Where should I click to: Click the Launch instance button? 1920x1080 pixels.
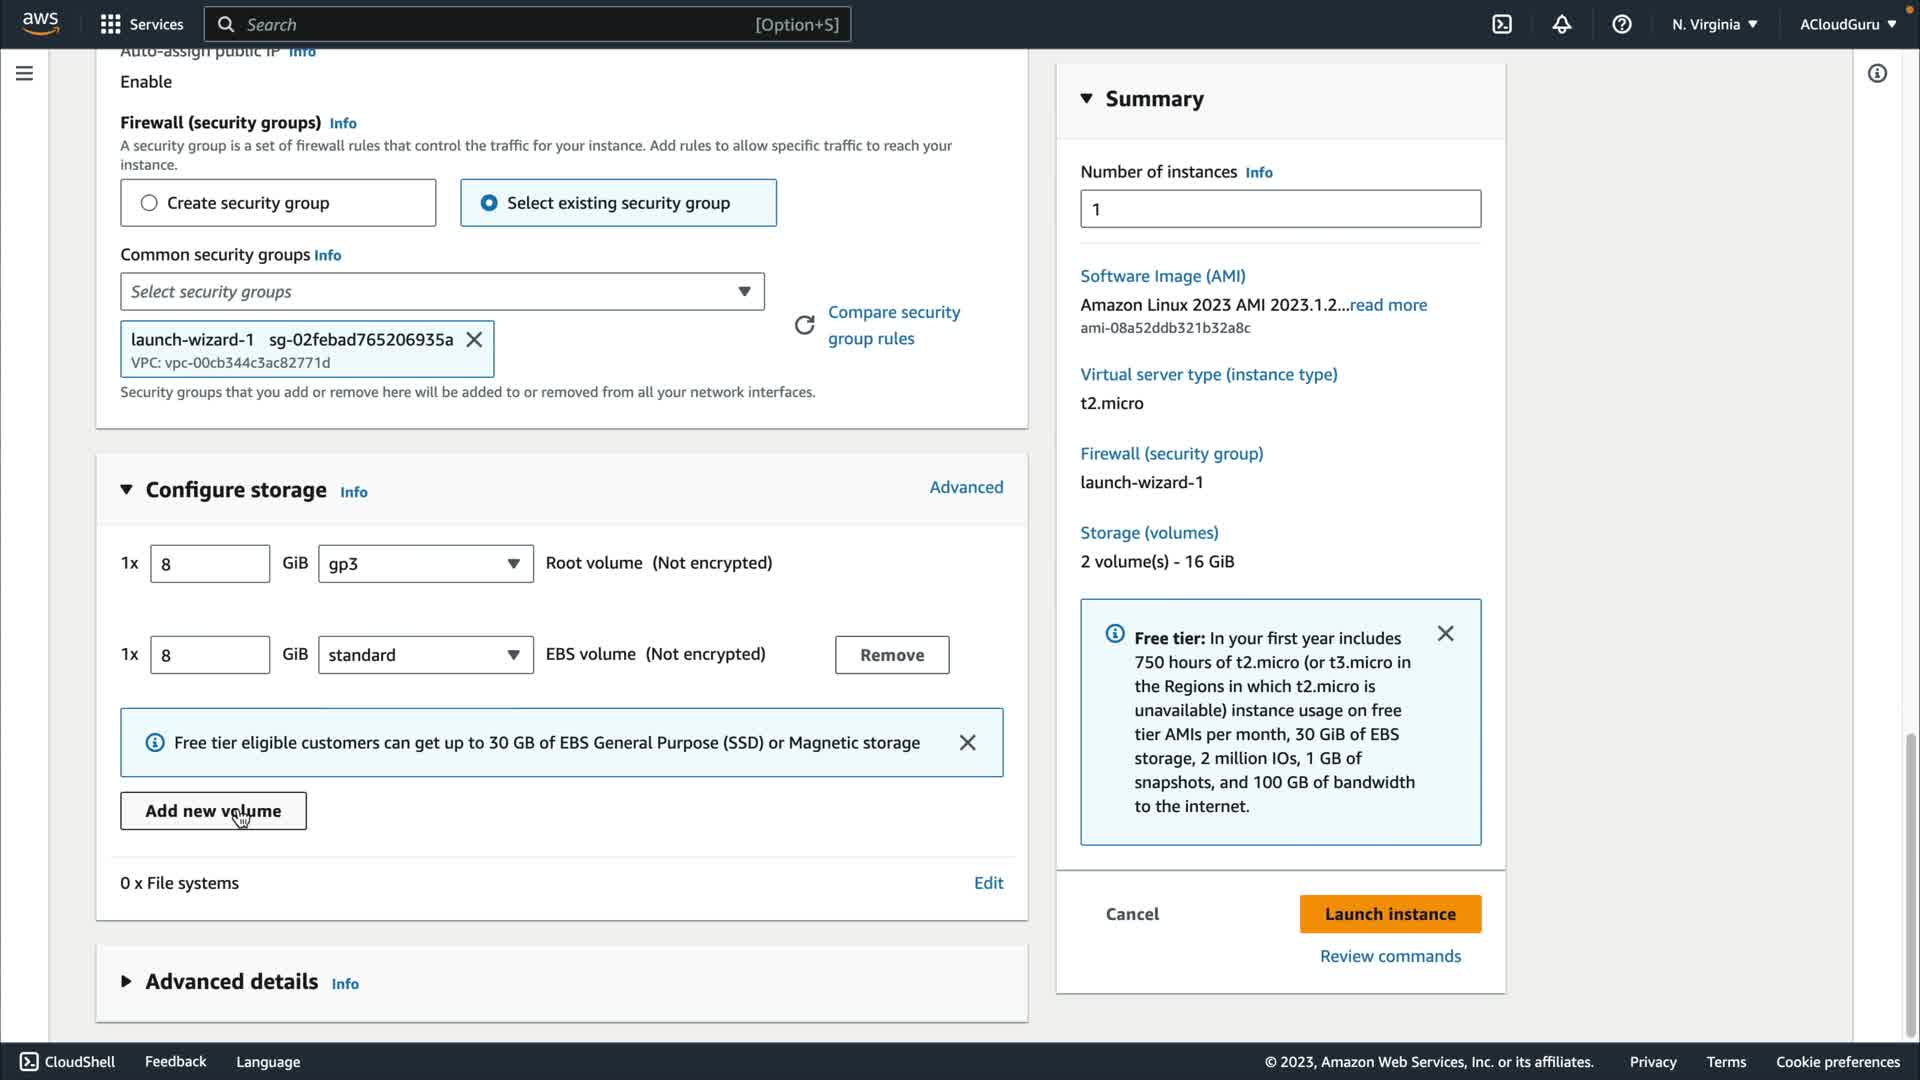click(1390, 914)
